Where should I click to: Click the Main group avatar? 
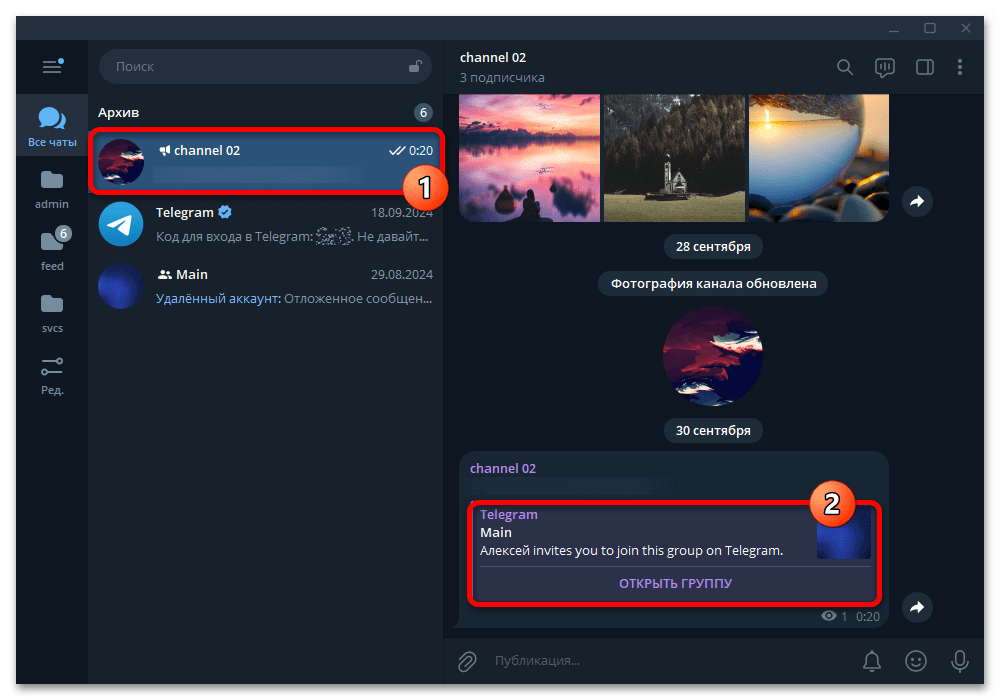coord(121,286)
